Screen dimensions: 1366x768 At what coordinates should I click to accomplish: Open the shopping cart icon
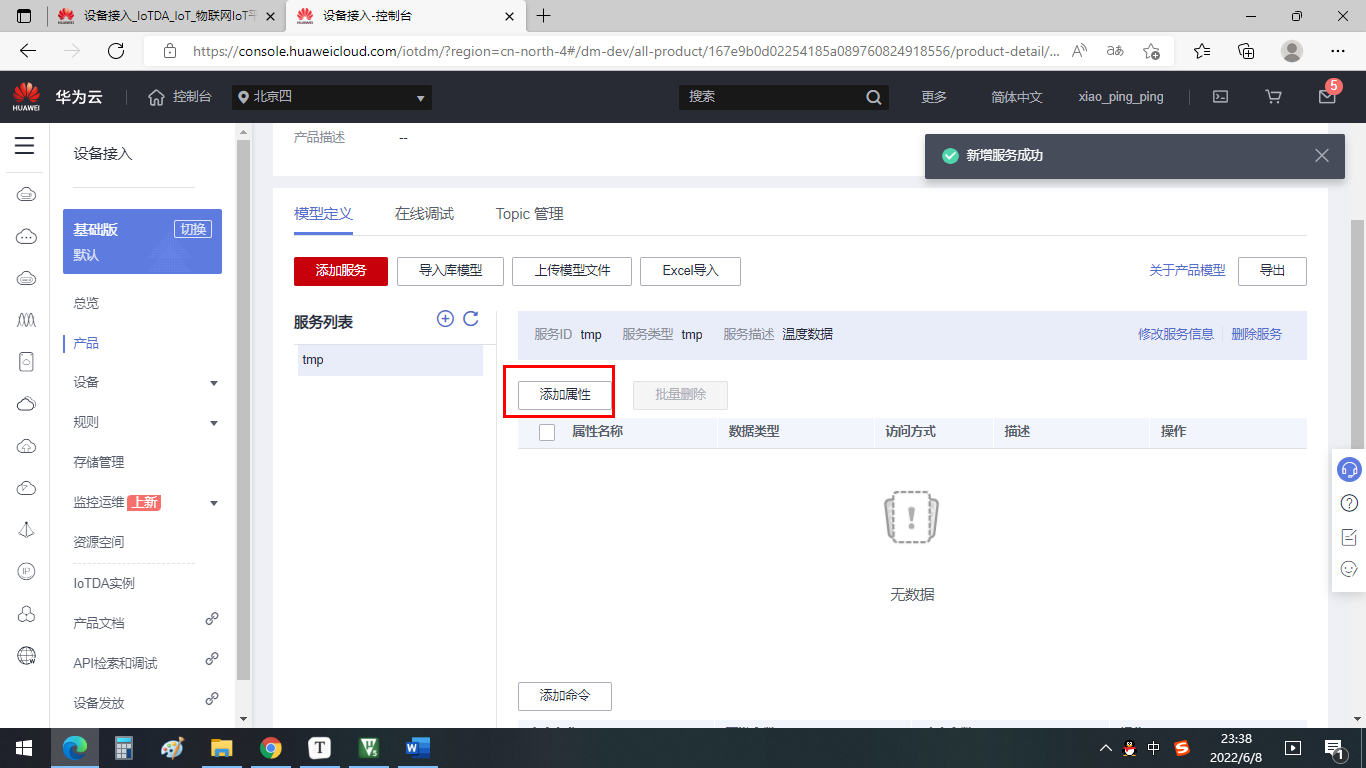click(1273, 97)
